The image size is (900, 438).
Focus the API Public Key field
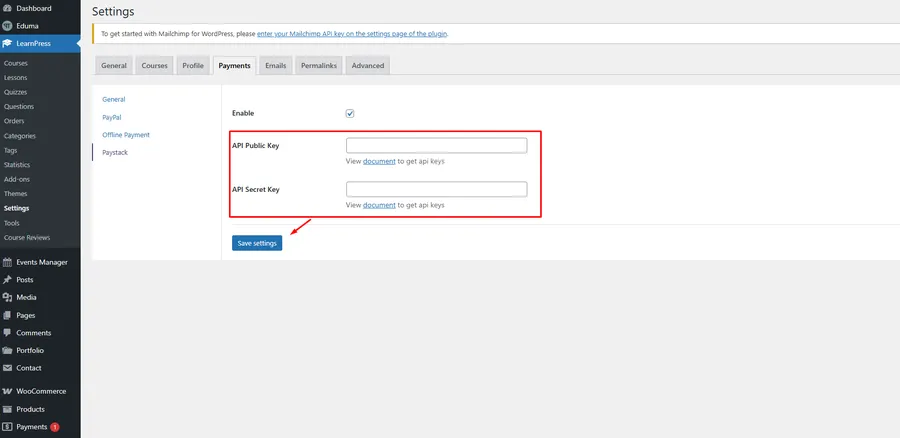pyautogui.click(x=437, y=146)
